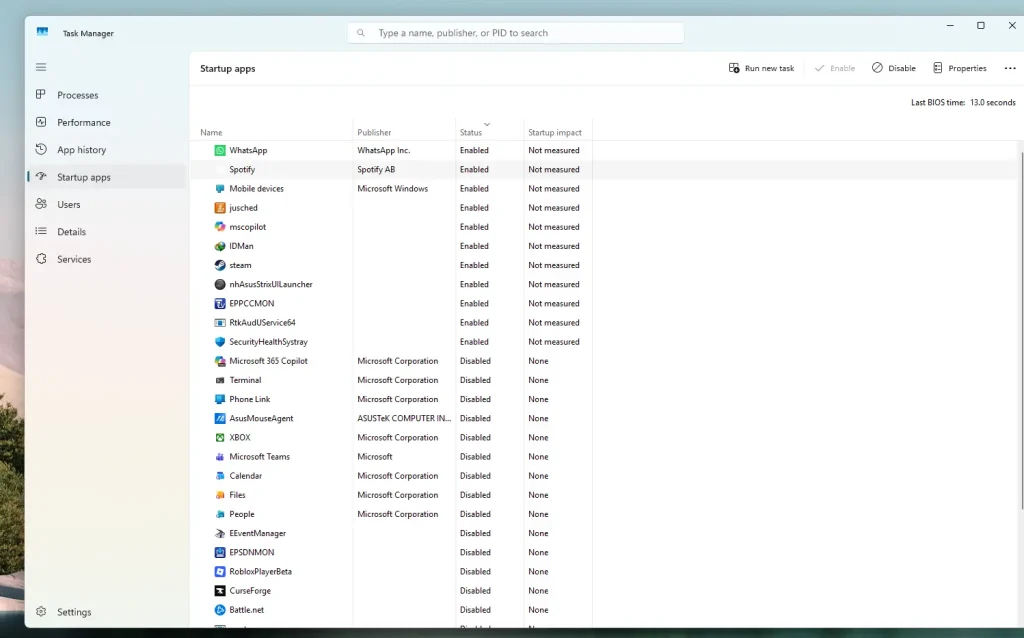Image resolution: width=1024 pixels, height=638 pixels.
Task: Open App history page
Action: click(107, 150)
